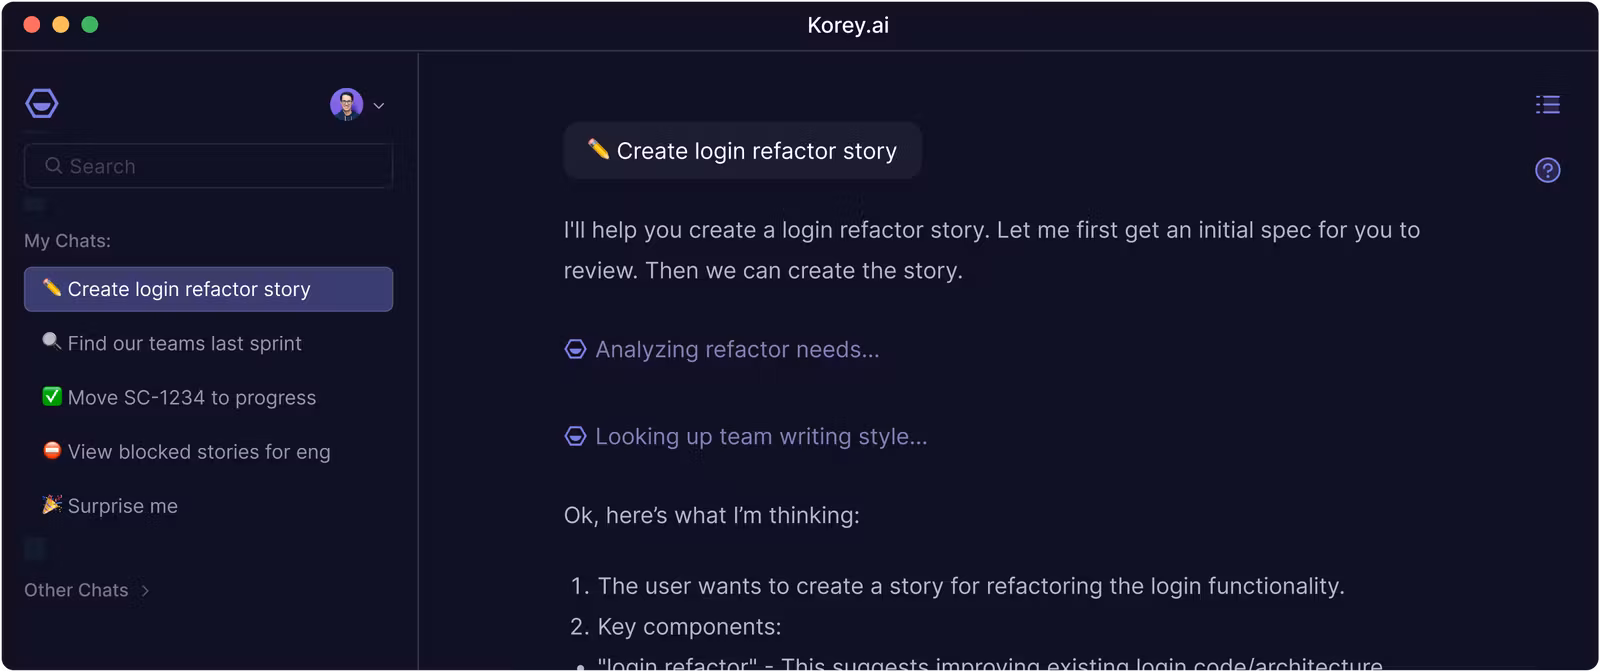Click the magnifier icon in the search box
This screenshot has width=1600, height=672.
(53, 166)
